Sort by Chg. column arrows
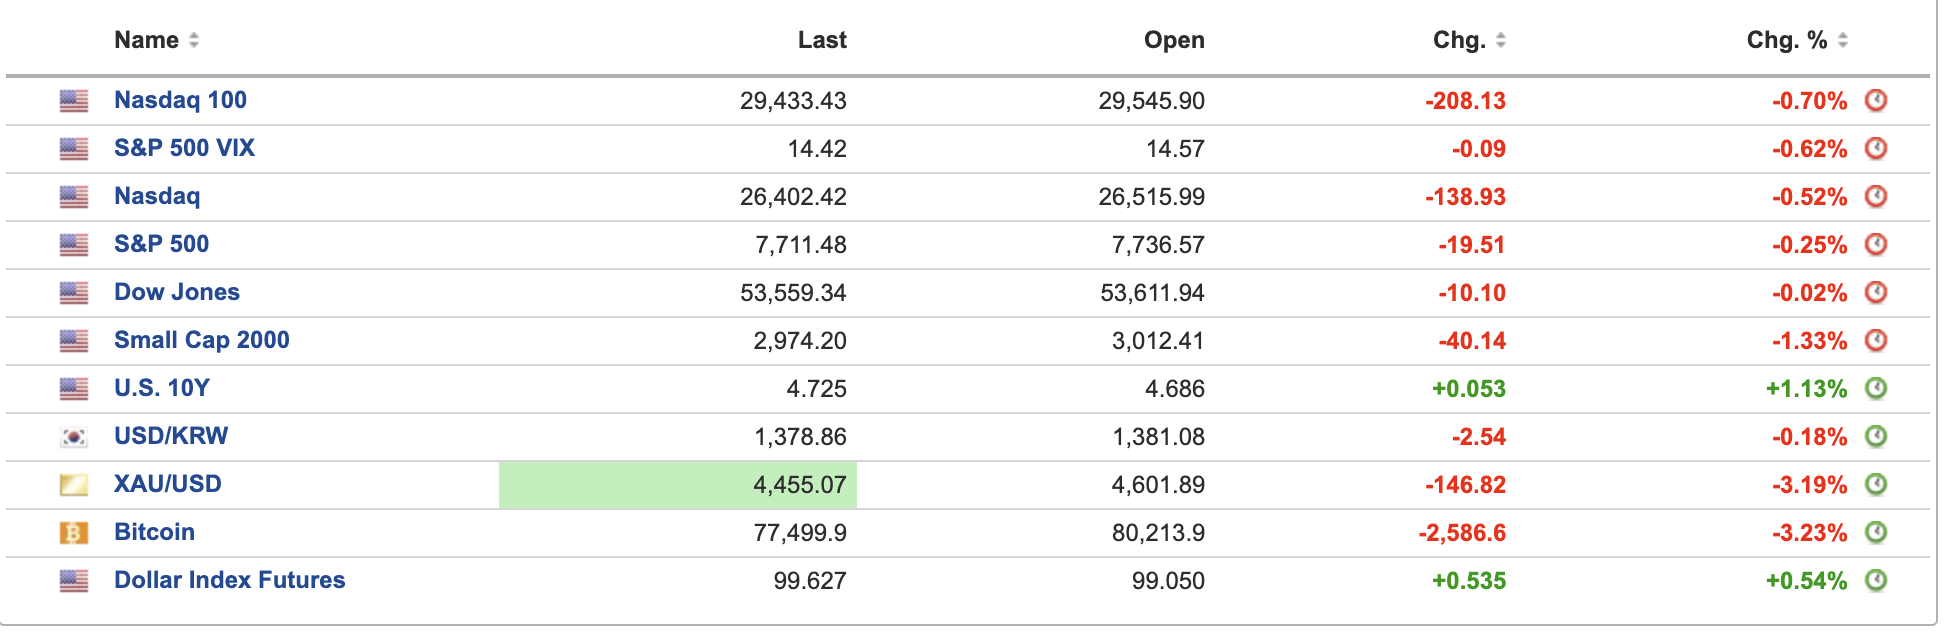Screen dimensions: 1946x634 (x=1501, y=40)
